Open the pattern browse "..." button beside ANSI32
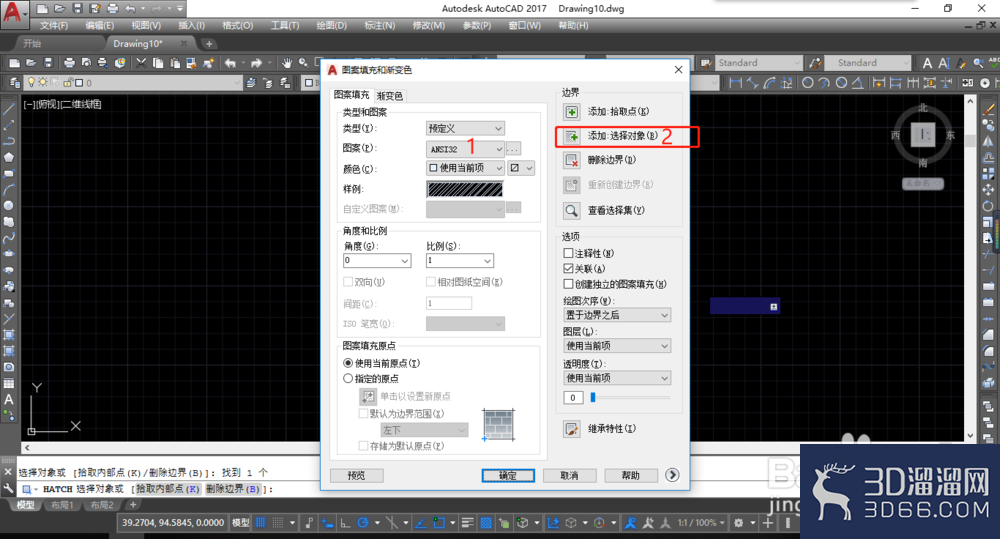Viewport: 1000px width, 539px height. (x=513, y=149)
